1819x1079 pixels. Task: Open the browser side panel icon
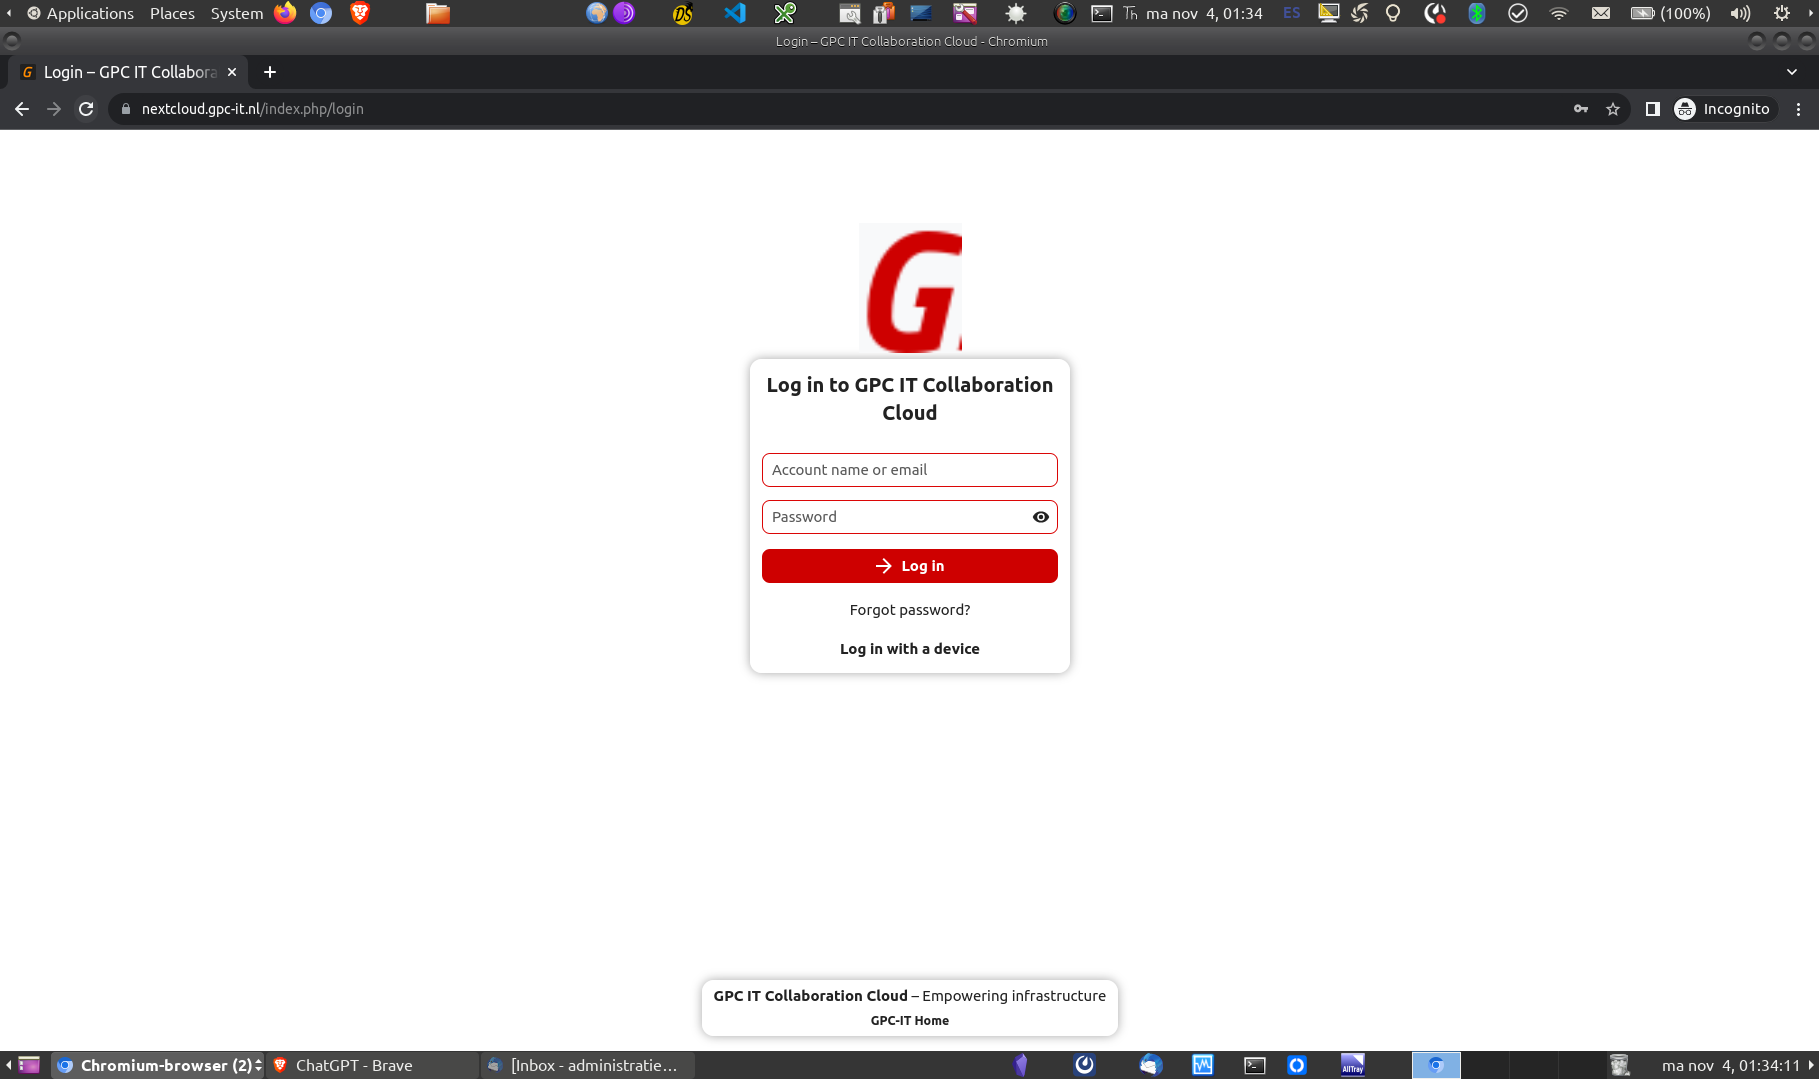1652,109
